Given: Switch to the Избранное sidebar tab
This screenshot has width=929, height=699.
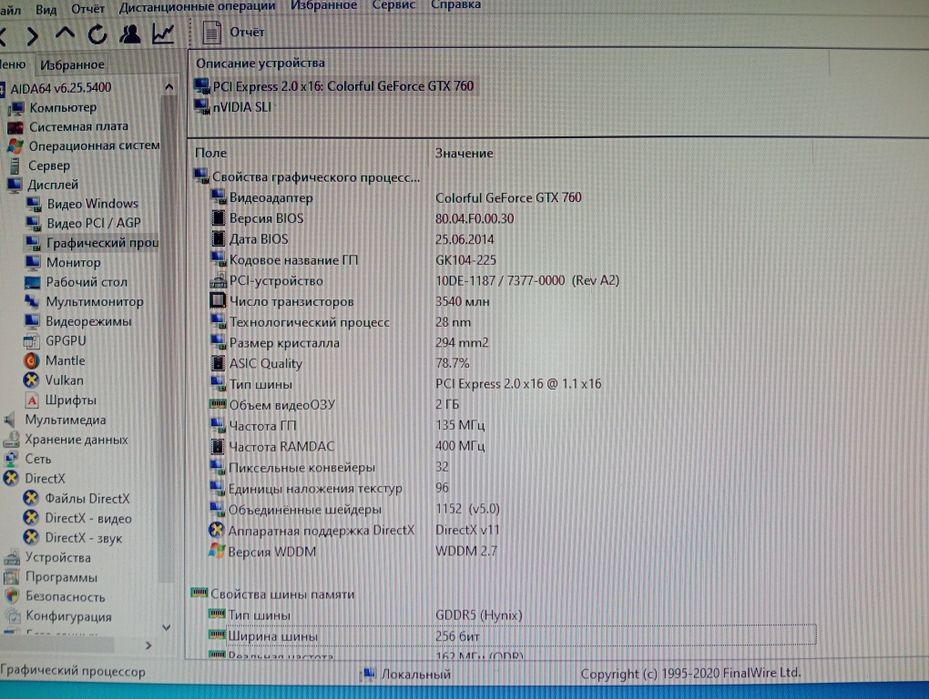Looking at the screenshot, I should 72,64.
